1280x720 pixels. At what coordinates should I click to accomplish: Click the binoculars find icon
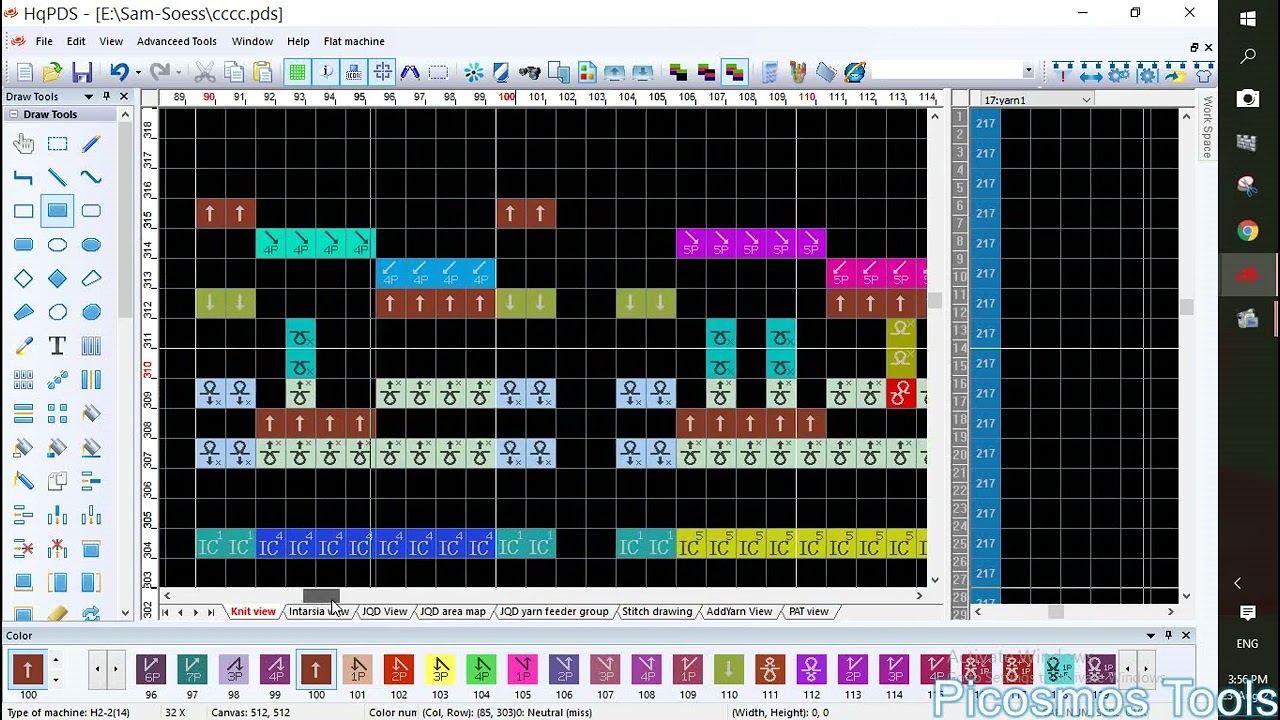[530, 72]
